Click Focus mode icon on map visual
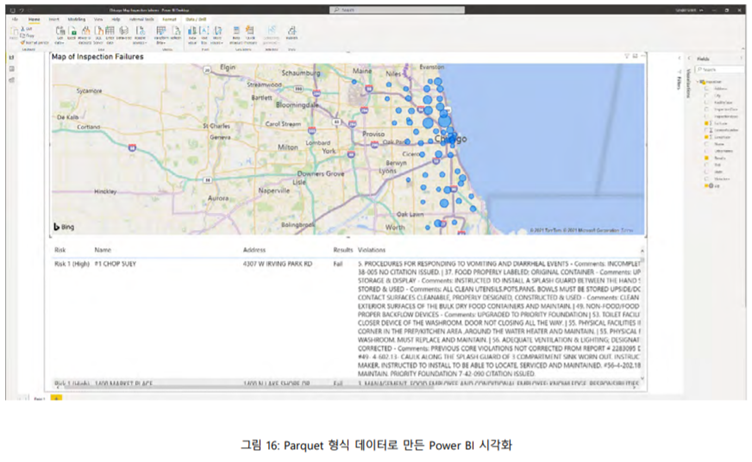Viewport: 752px width, 462px height. click(x=635, y=56)
